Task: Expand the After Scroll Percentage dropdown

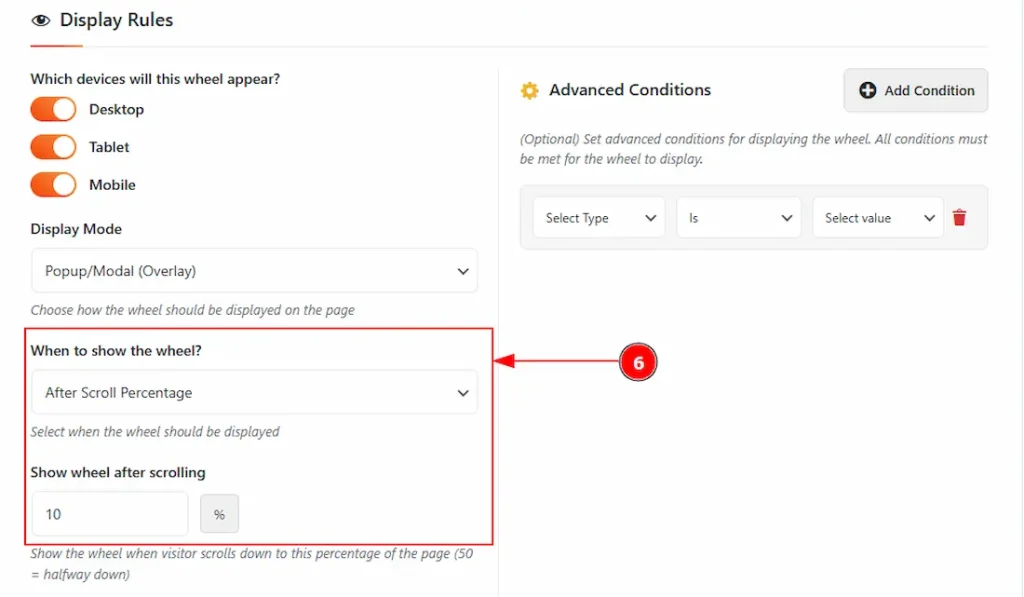Action: [254, 393]
